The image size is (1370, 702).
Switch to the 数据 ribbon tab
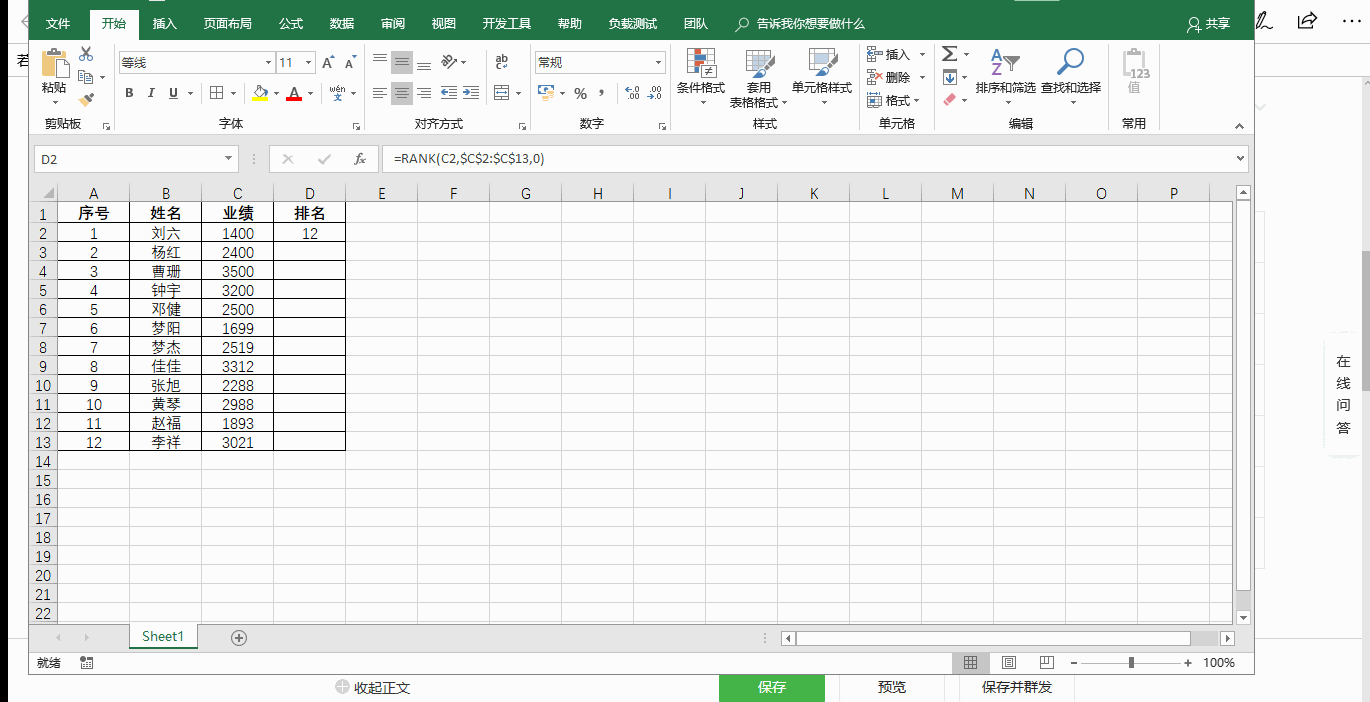(342, 23)
